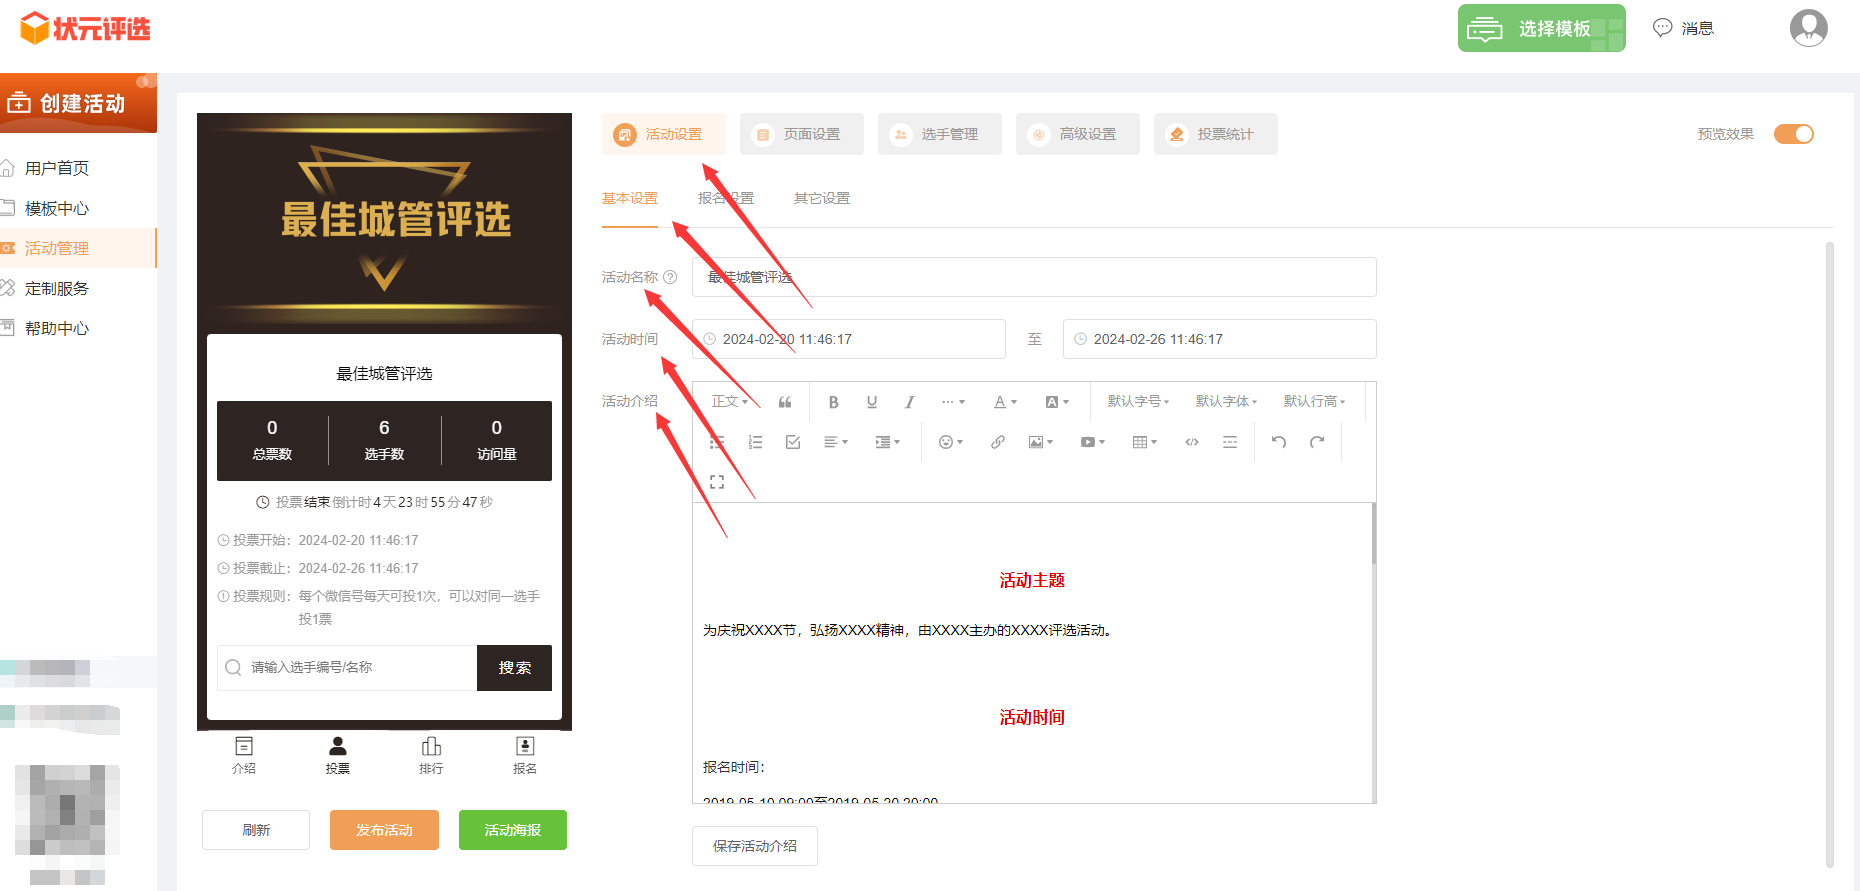The height and width of the screenshot is (891, 1860).
Task: Click the 保存活动介绍 button
Action: pyautogui.click(x=754, y=846)
